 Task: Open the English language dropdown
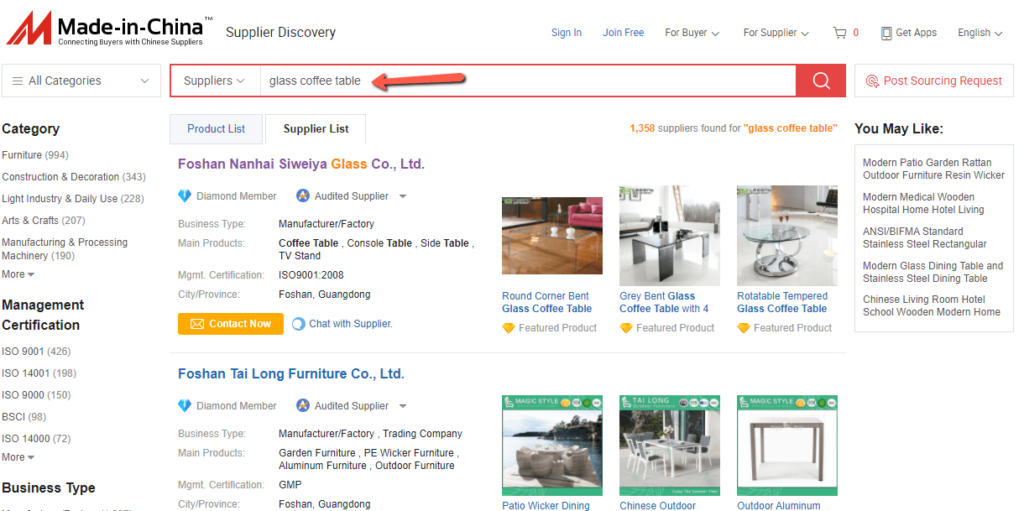[980, 33]
